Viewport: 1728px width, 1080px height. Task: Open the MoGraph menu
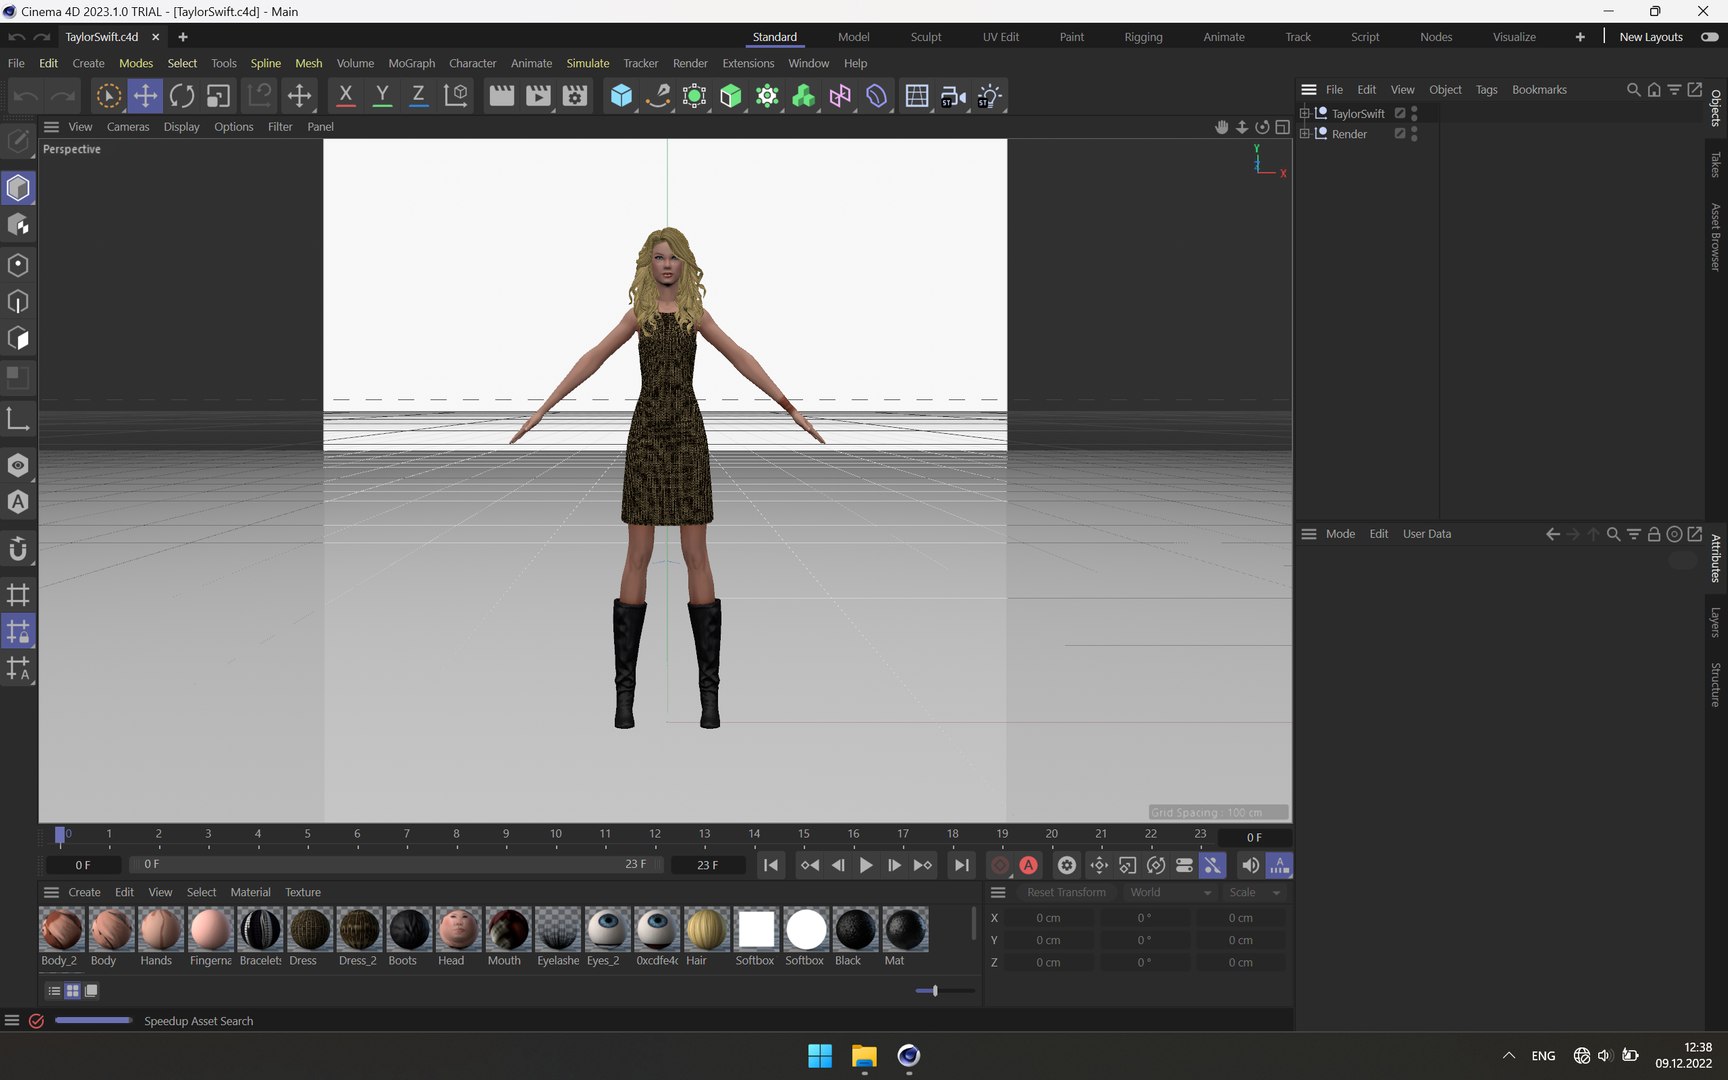tap(412, 63)
